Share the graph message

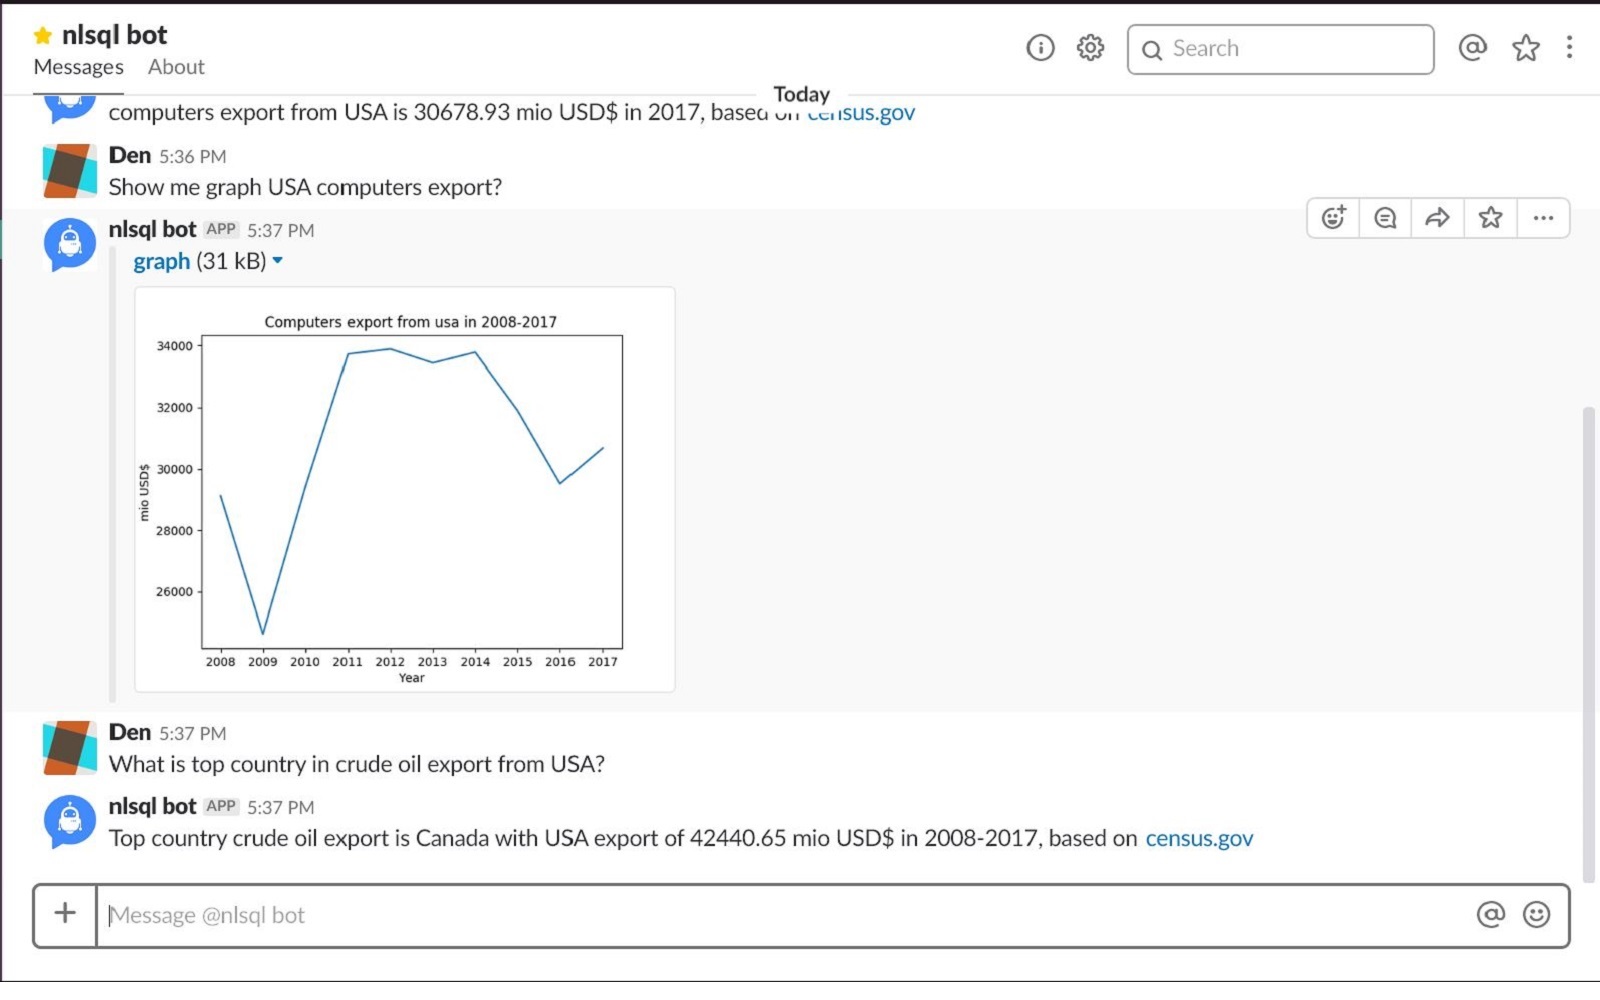coord(1437,218)
